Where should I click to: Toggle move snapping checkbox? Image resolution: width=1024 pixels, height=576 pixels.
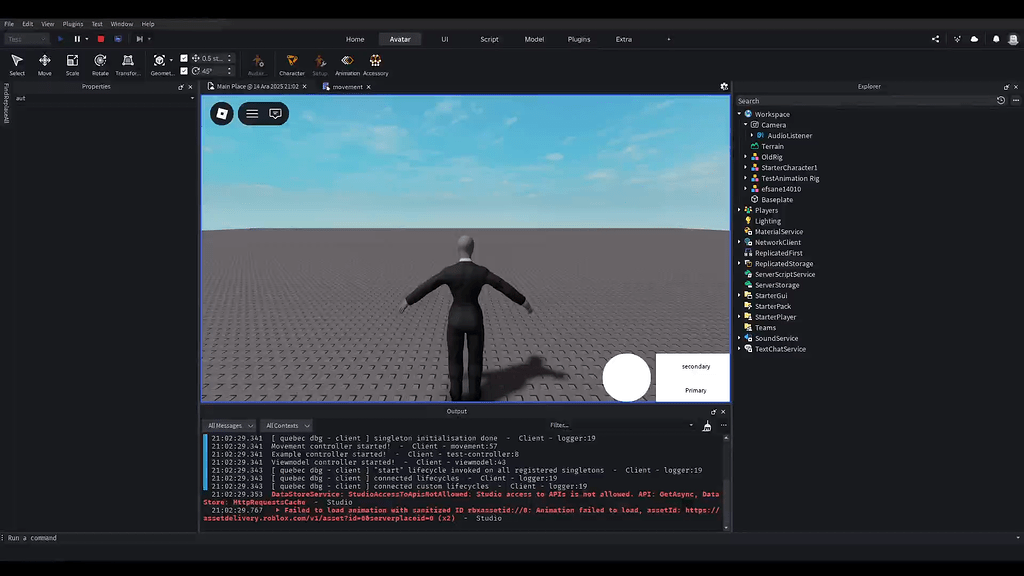[x=183, y=58]
